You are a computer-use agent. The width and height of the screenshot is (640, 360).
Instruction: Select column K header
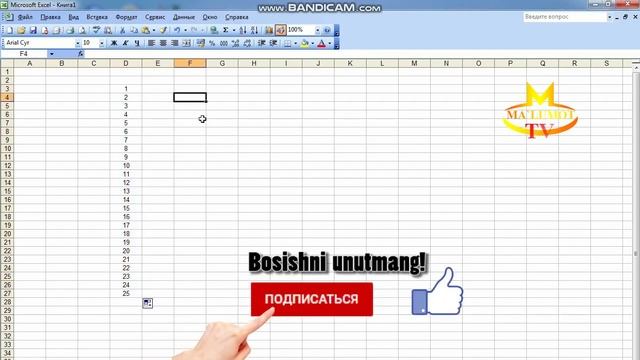350,63
